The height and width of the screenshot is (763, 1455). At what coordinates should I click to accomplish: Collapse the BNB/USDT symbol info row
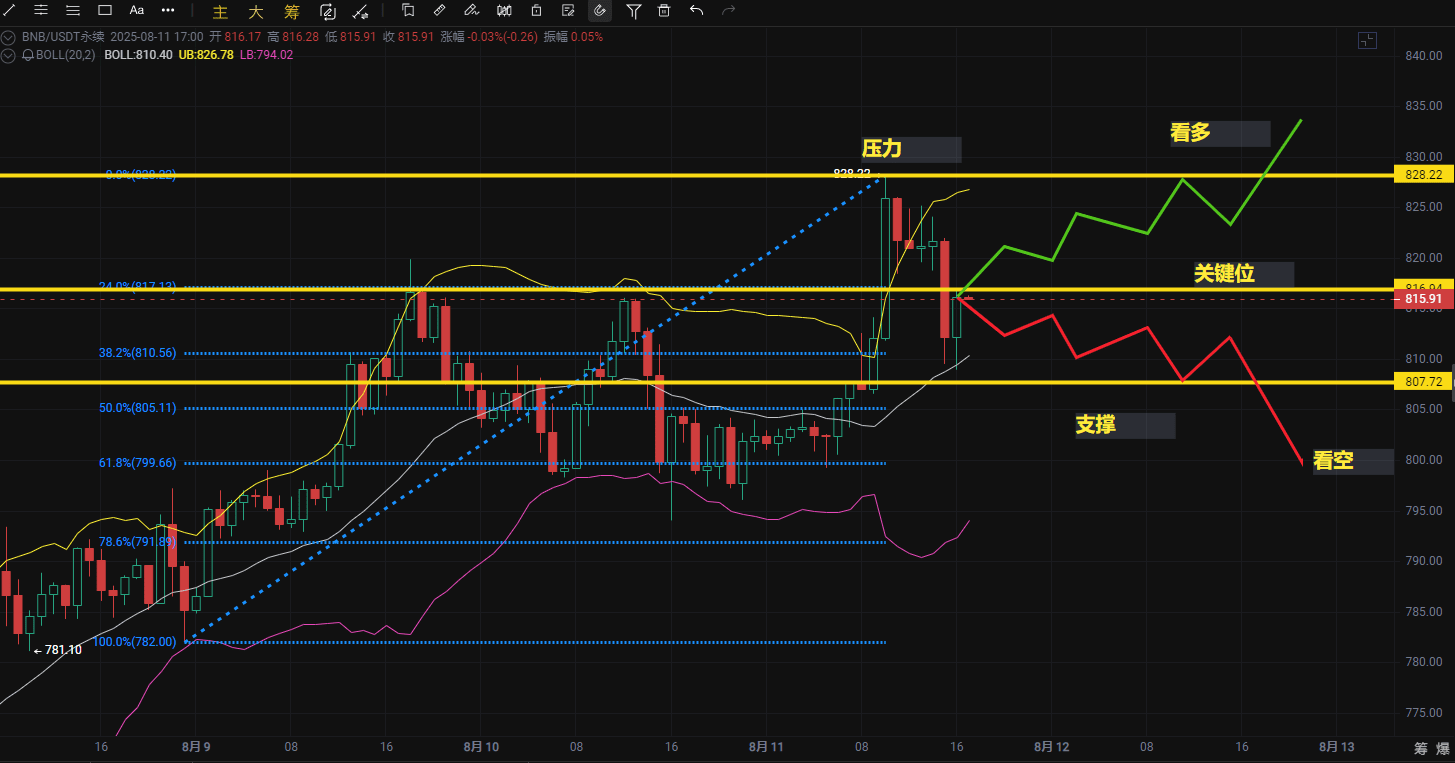coord(9,37)
